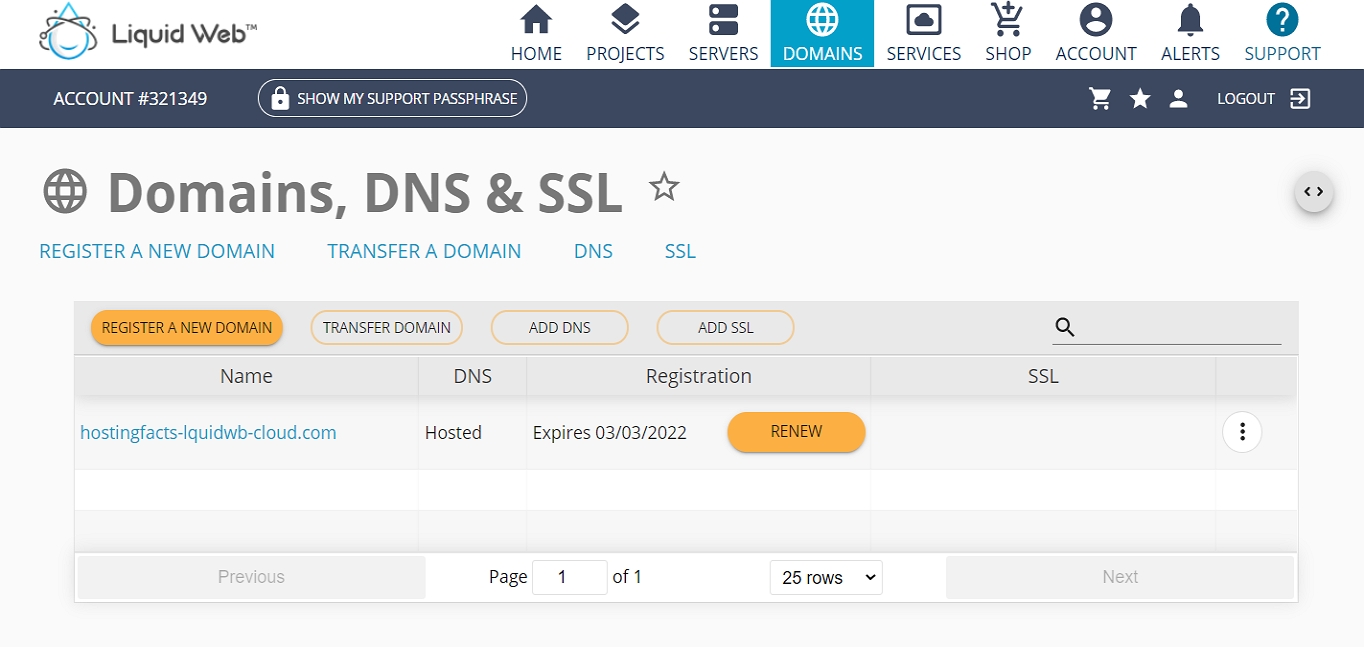Open the 25 rows dropdown
The image size is (1364, 647).
(826, 577)
